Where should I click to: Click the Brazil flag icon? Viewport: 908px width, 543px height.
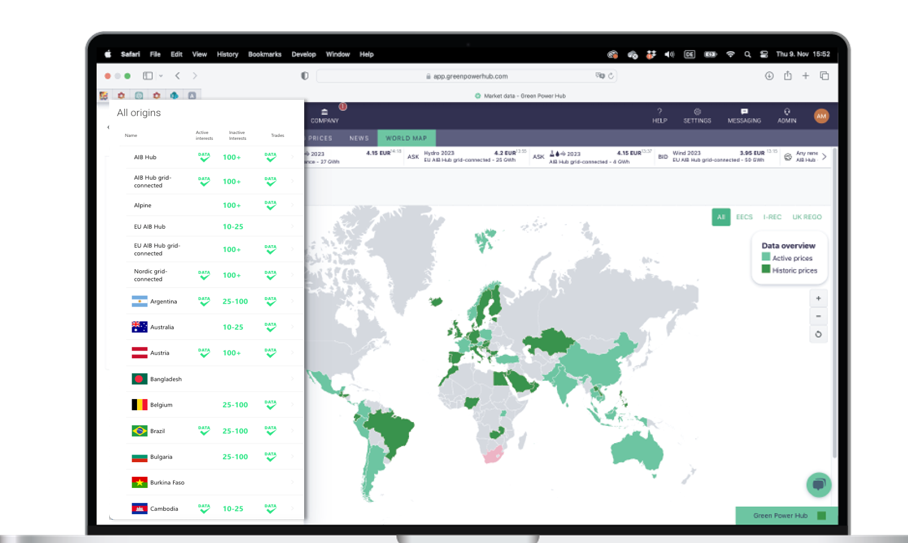[139, 431]
